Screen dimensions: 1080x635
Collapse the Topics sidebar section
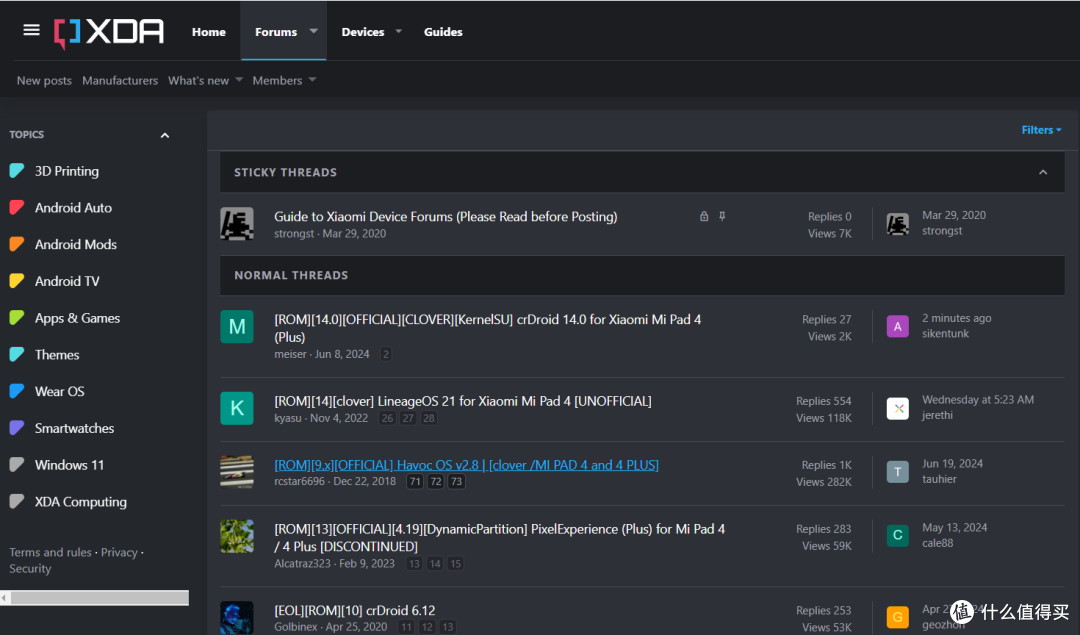[x=165, y=135]
